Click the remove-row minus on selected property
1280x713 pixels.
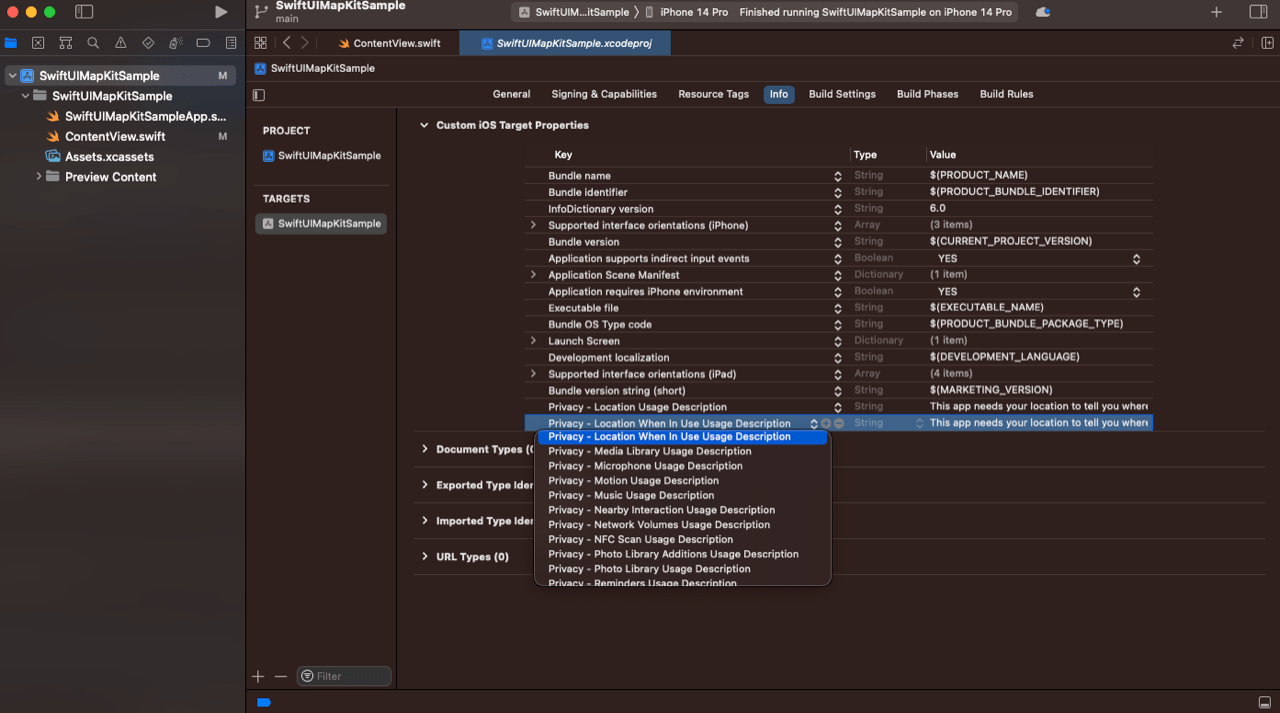coord(839,424)
